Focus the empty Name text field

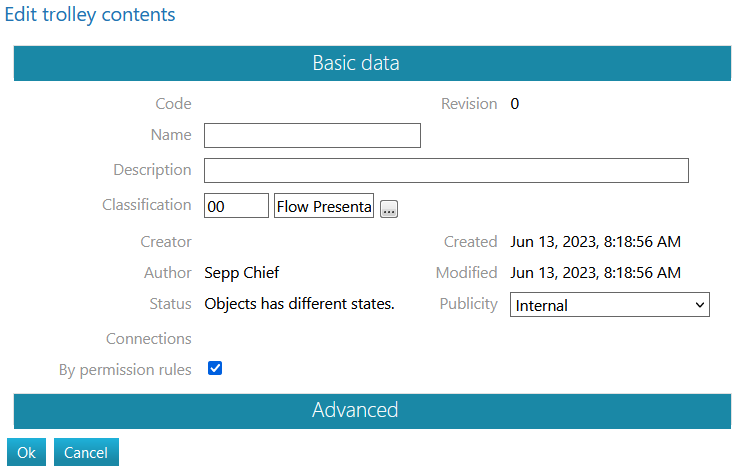coord(312,136)
